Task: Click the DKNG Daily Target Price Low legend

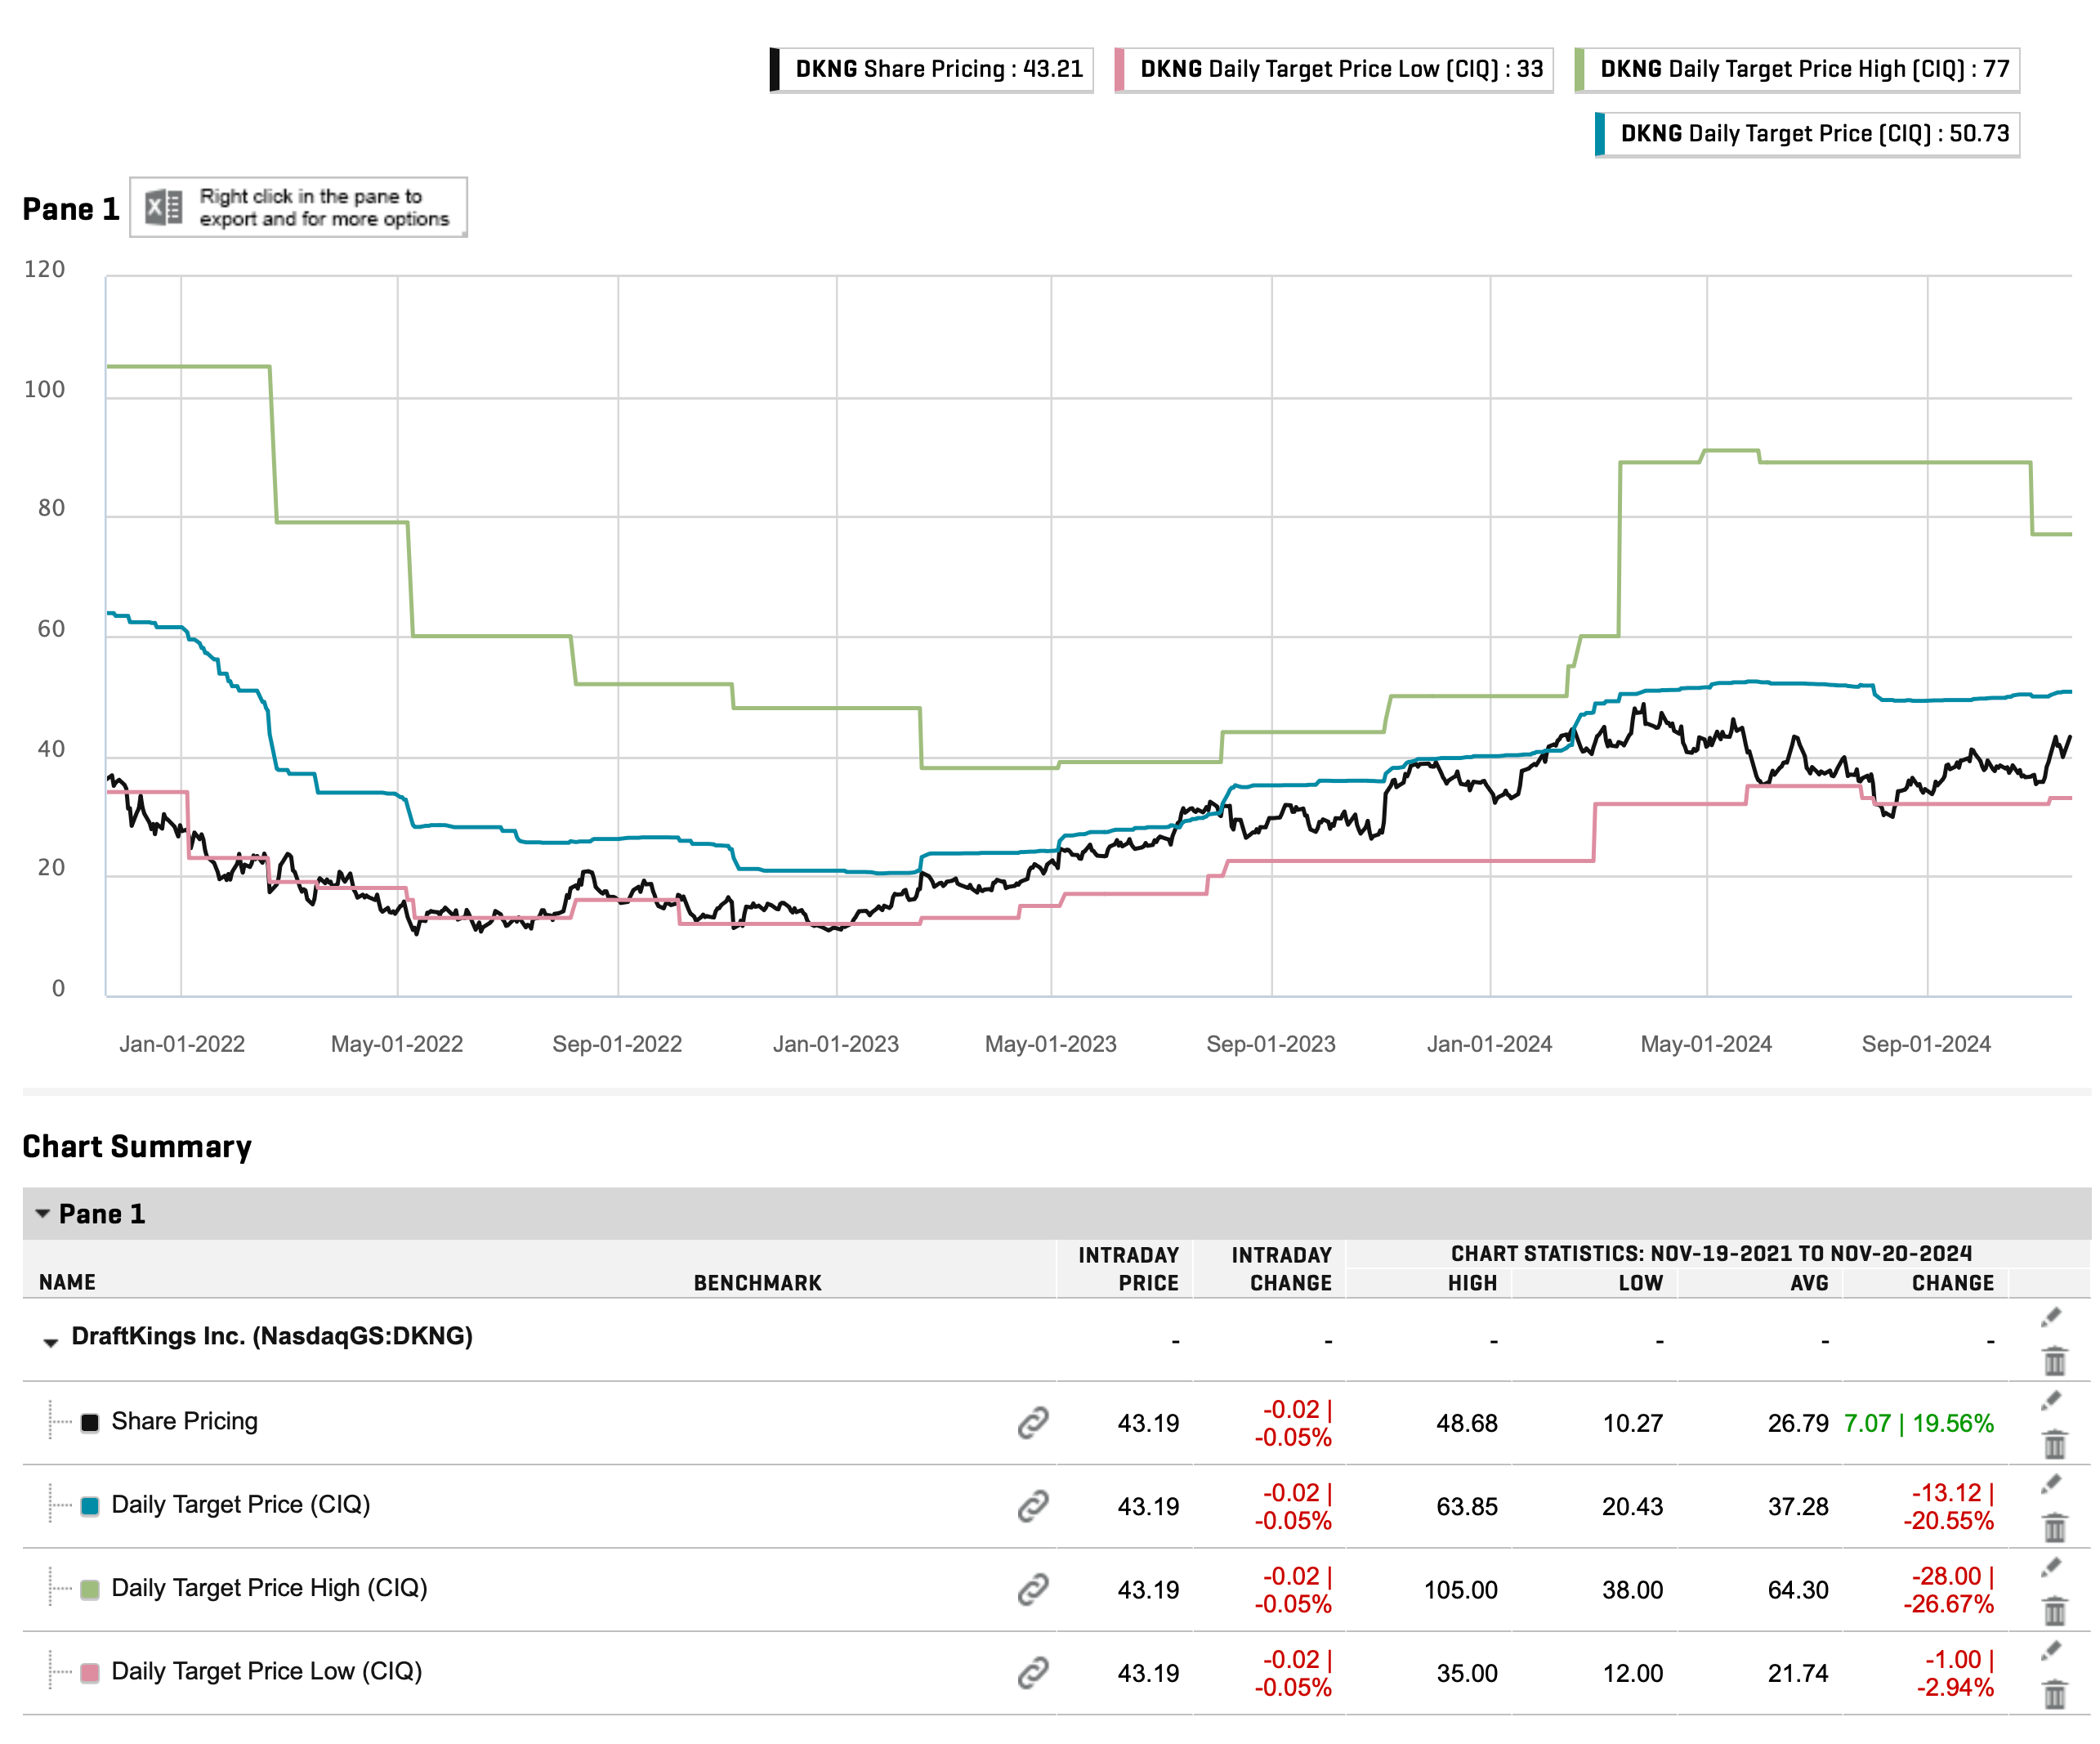Action: pyautogui.click(x=1334, y=69)
